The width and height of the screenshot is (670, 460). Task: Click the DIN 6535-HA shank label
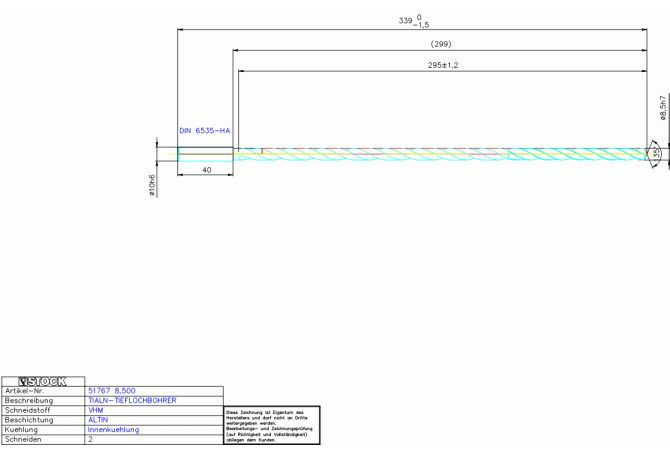point(204,131)
